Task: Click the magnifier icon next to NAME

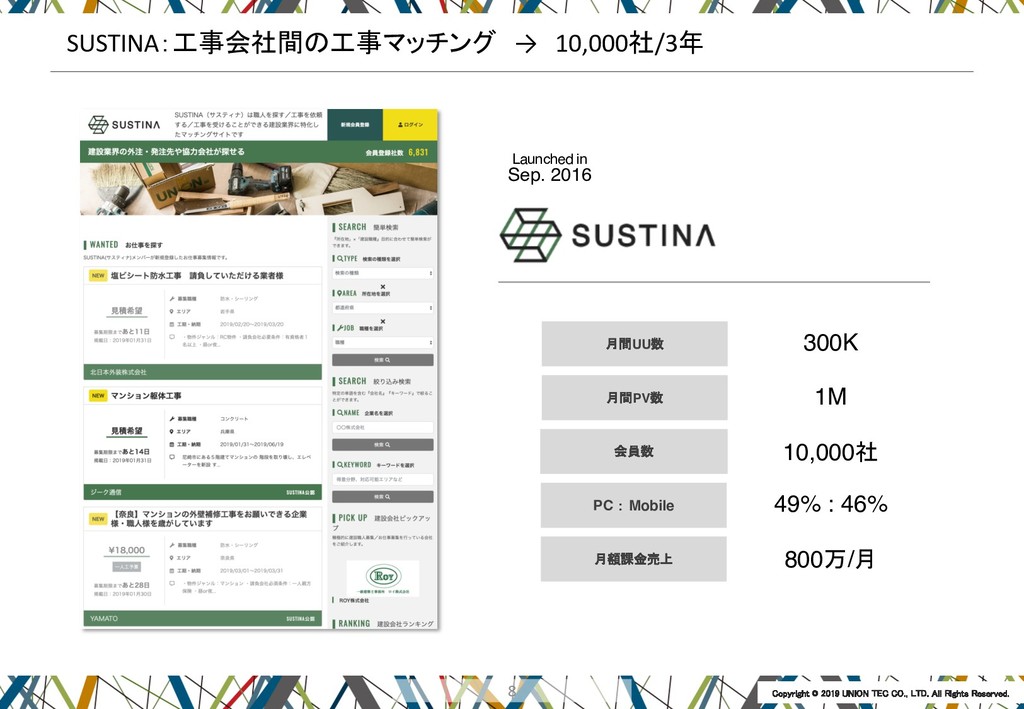Action: coord(340,413)
